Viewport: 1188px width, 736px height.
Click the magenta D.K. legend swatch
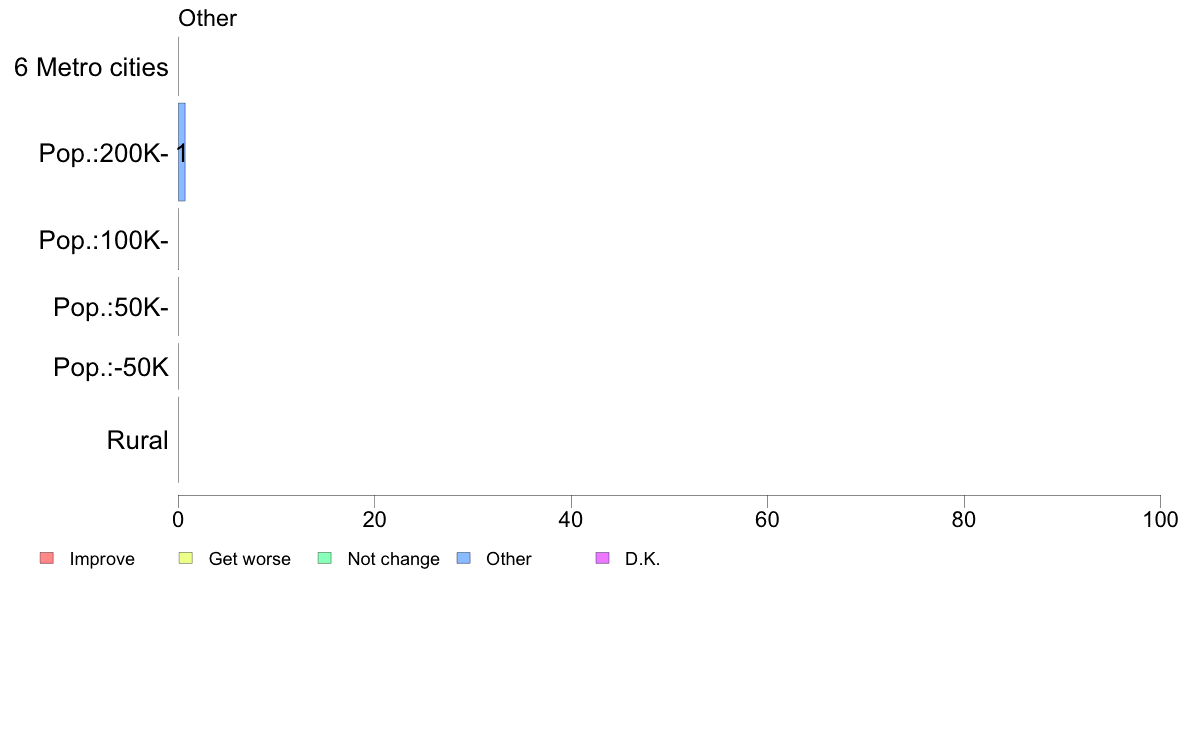602,559
